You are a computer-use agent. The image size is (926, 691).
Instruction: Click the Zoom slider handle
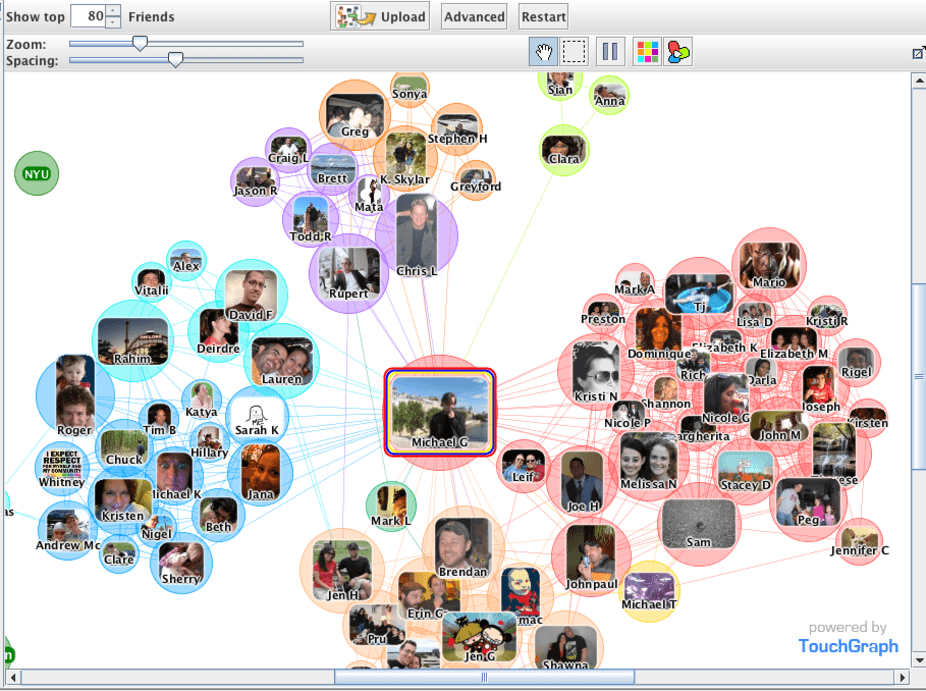click(x=141, y=43)
